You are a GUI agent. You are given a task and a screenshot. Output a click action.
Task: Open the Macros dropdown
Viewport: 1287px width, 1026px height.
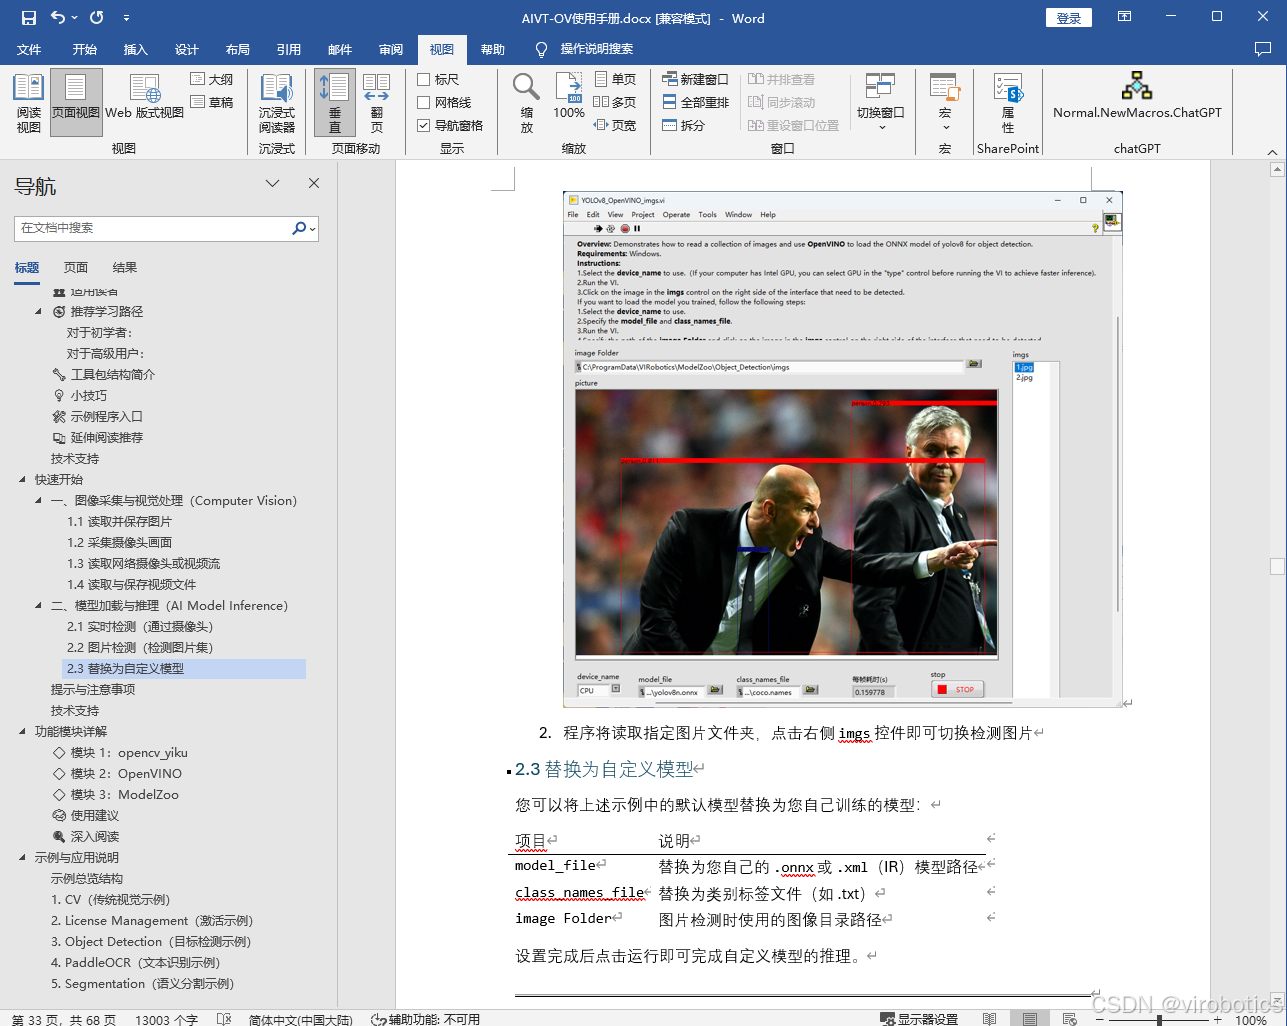[x=945, y=103]
